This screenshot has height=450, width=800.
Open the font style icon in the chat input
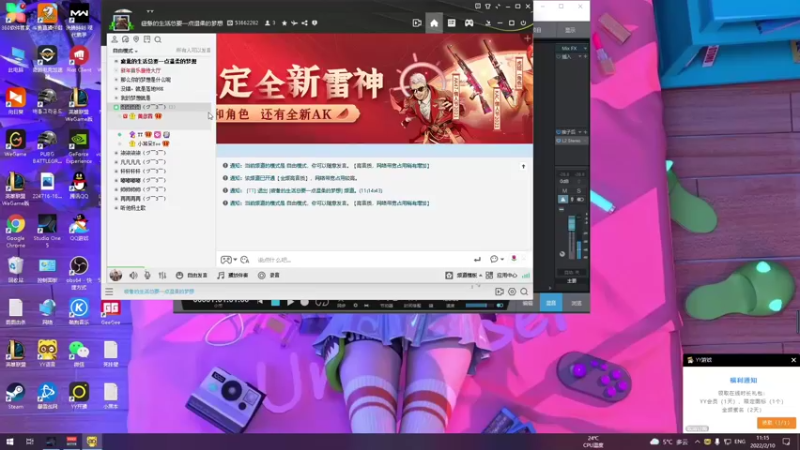click(x=245, y=260)
